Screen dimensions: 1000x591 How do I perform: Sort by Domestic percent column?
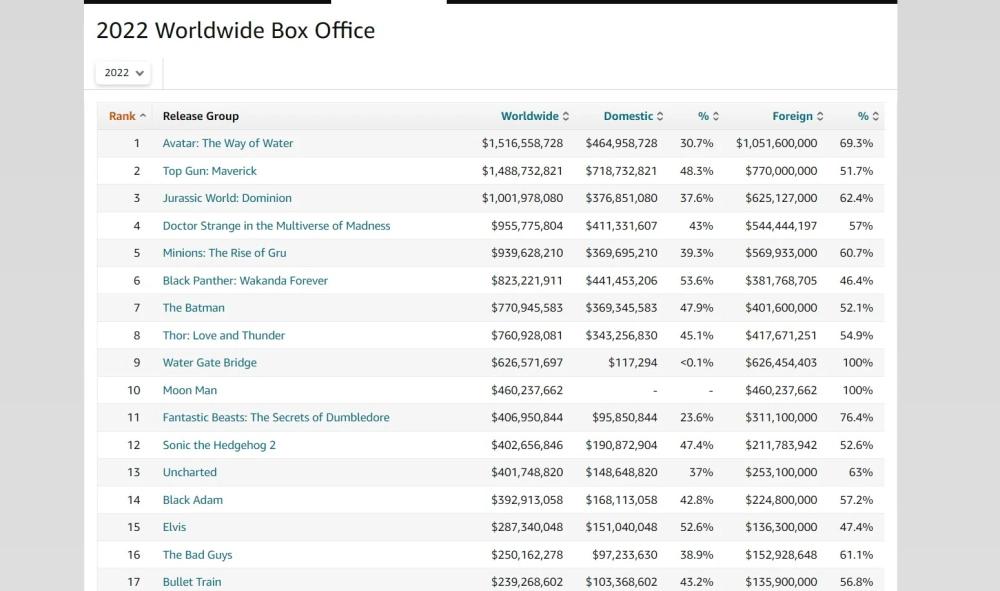coord(708,116)
